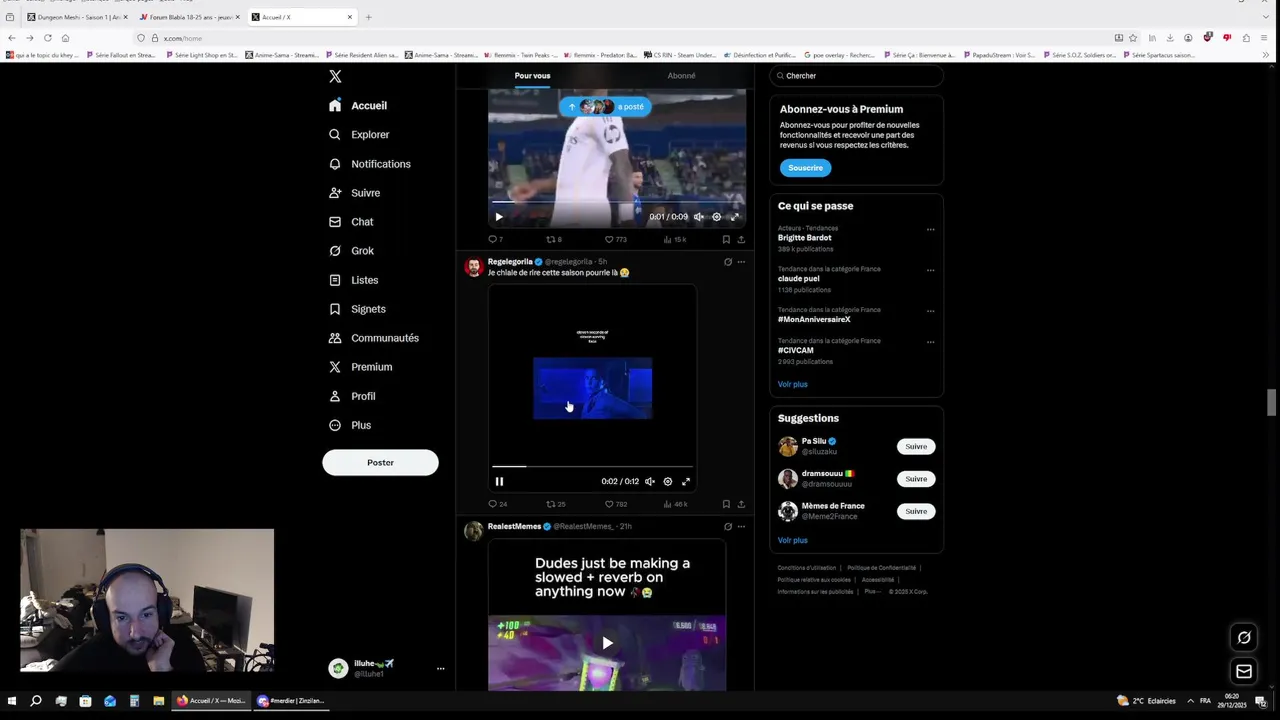Click the Souscrire Premium button
Image resolution: width=1280 pixels, height=720 pixels.
tap(805, 168)
